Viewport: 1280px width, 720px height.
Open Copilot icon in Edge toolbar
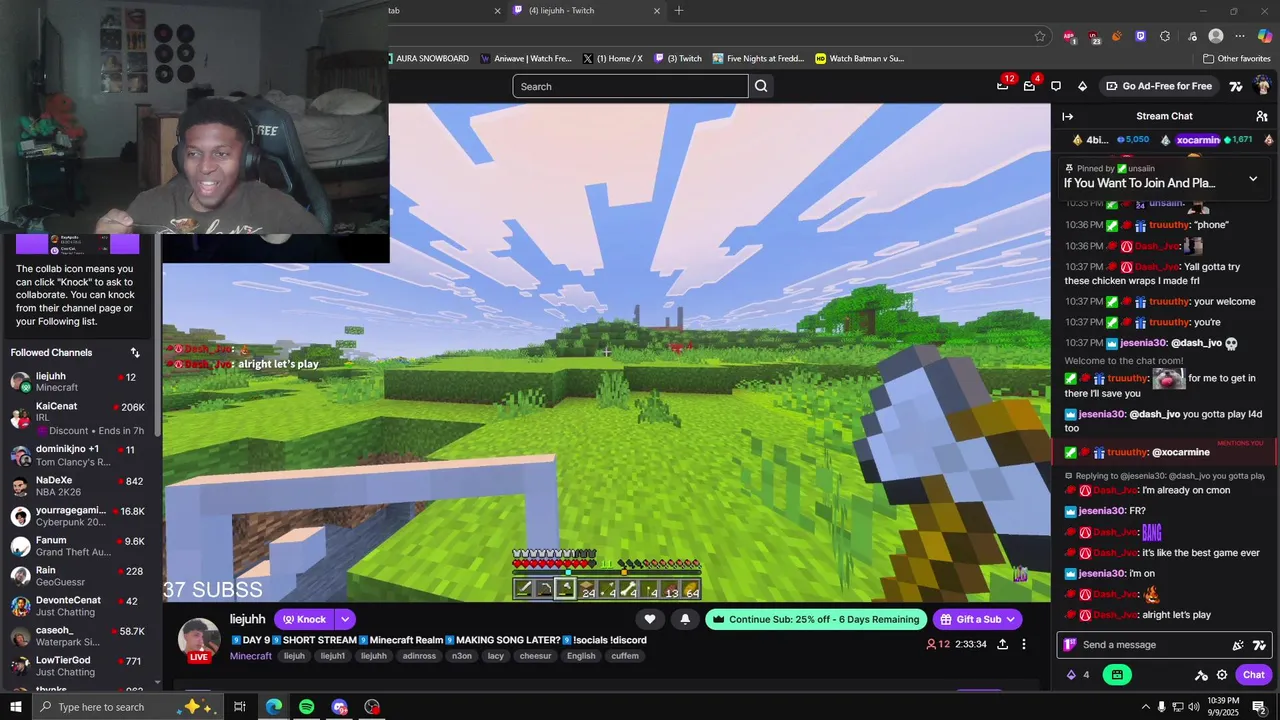point(1265,36)
